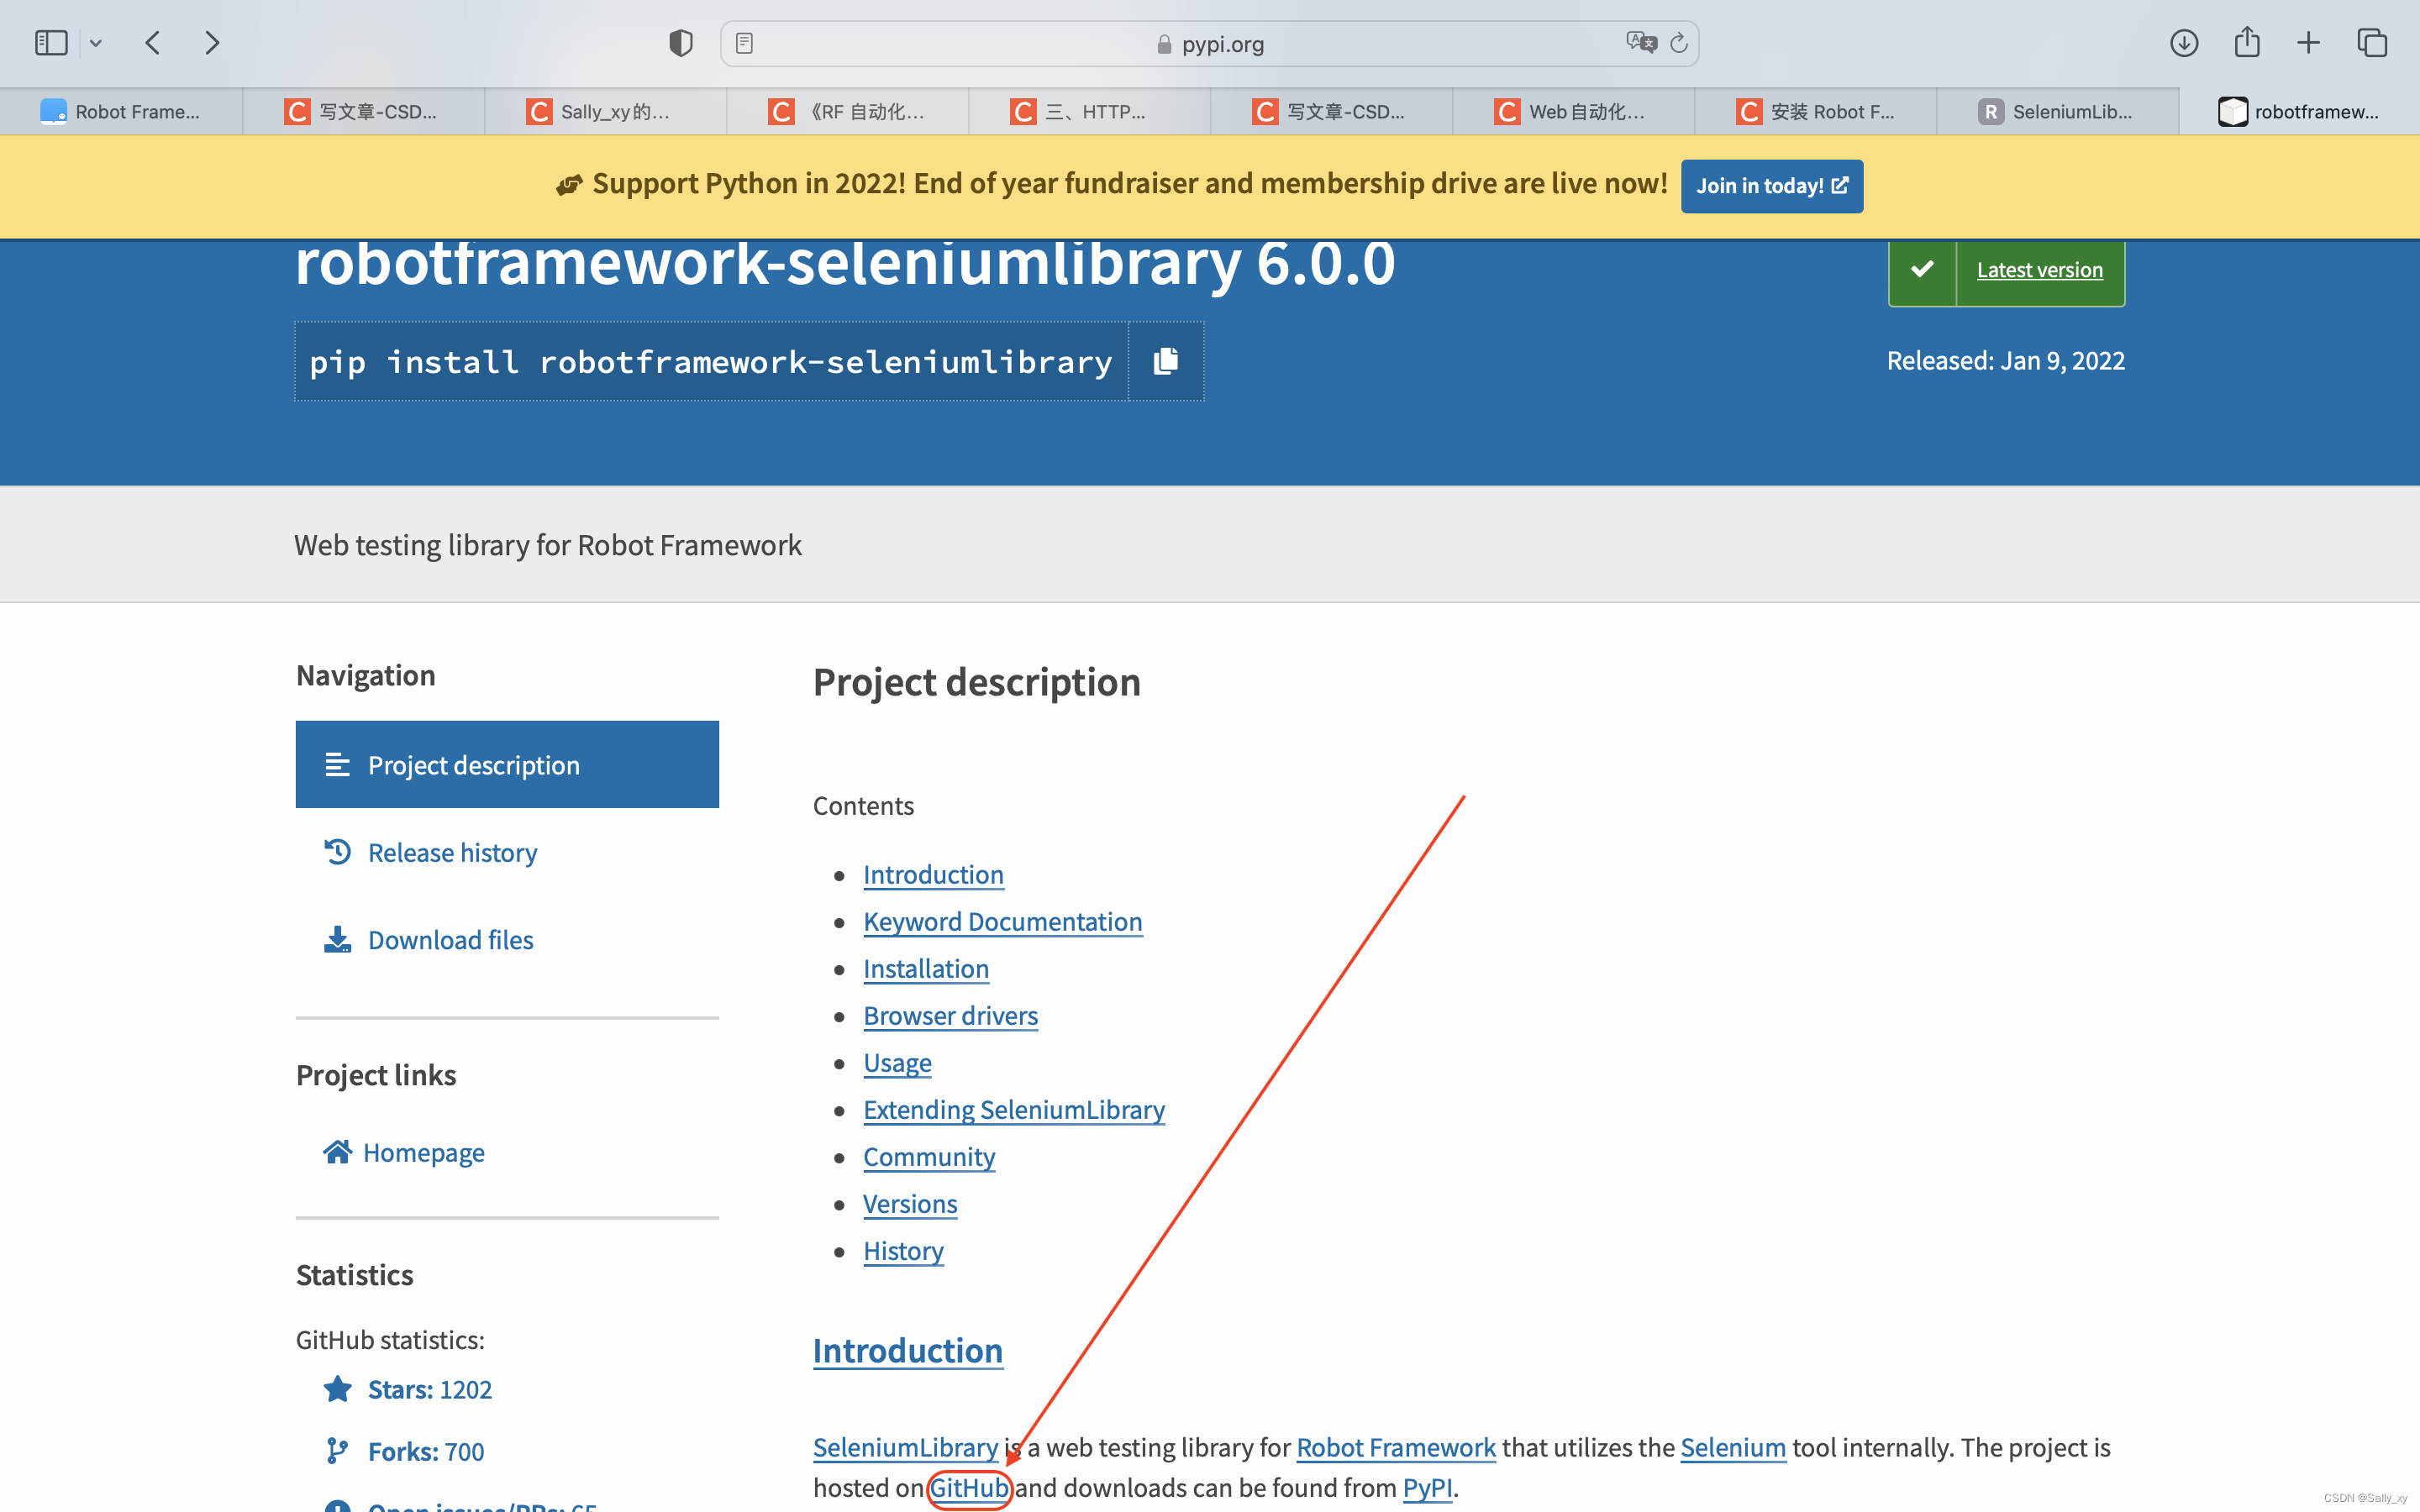Open the Selenium tool link
The width and height of the screenshot is (2420, 1512).
point(1732,1447)
